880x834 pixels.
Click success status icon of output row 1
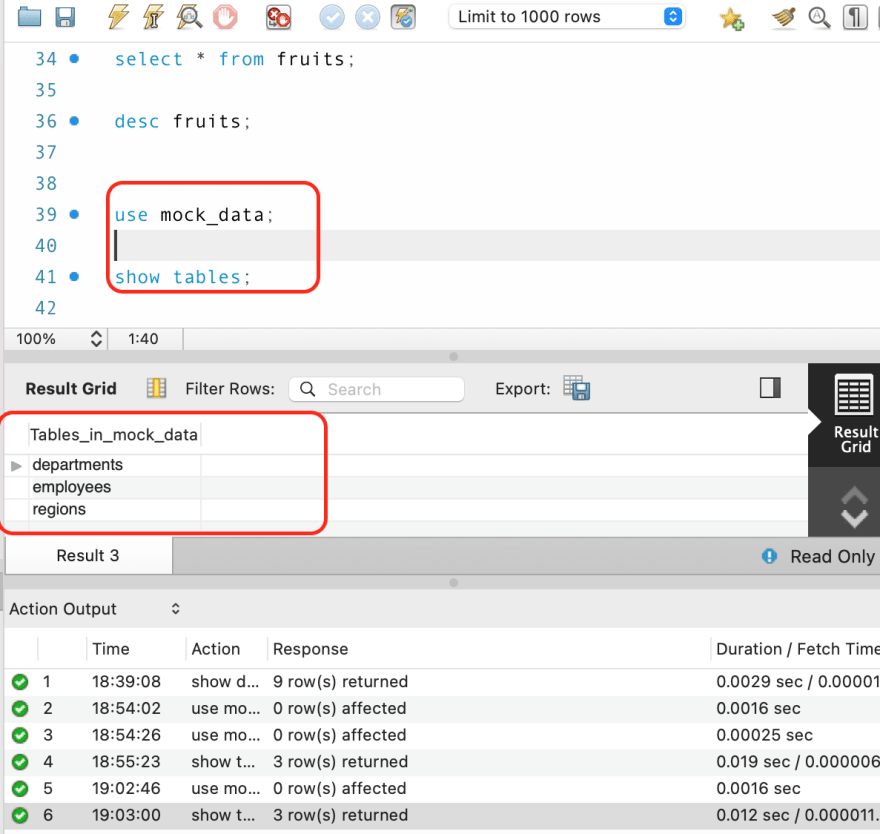point(20,682)
